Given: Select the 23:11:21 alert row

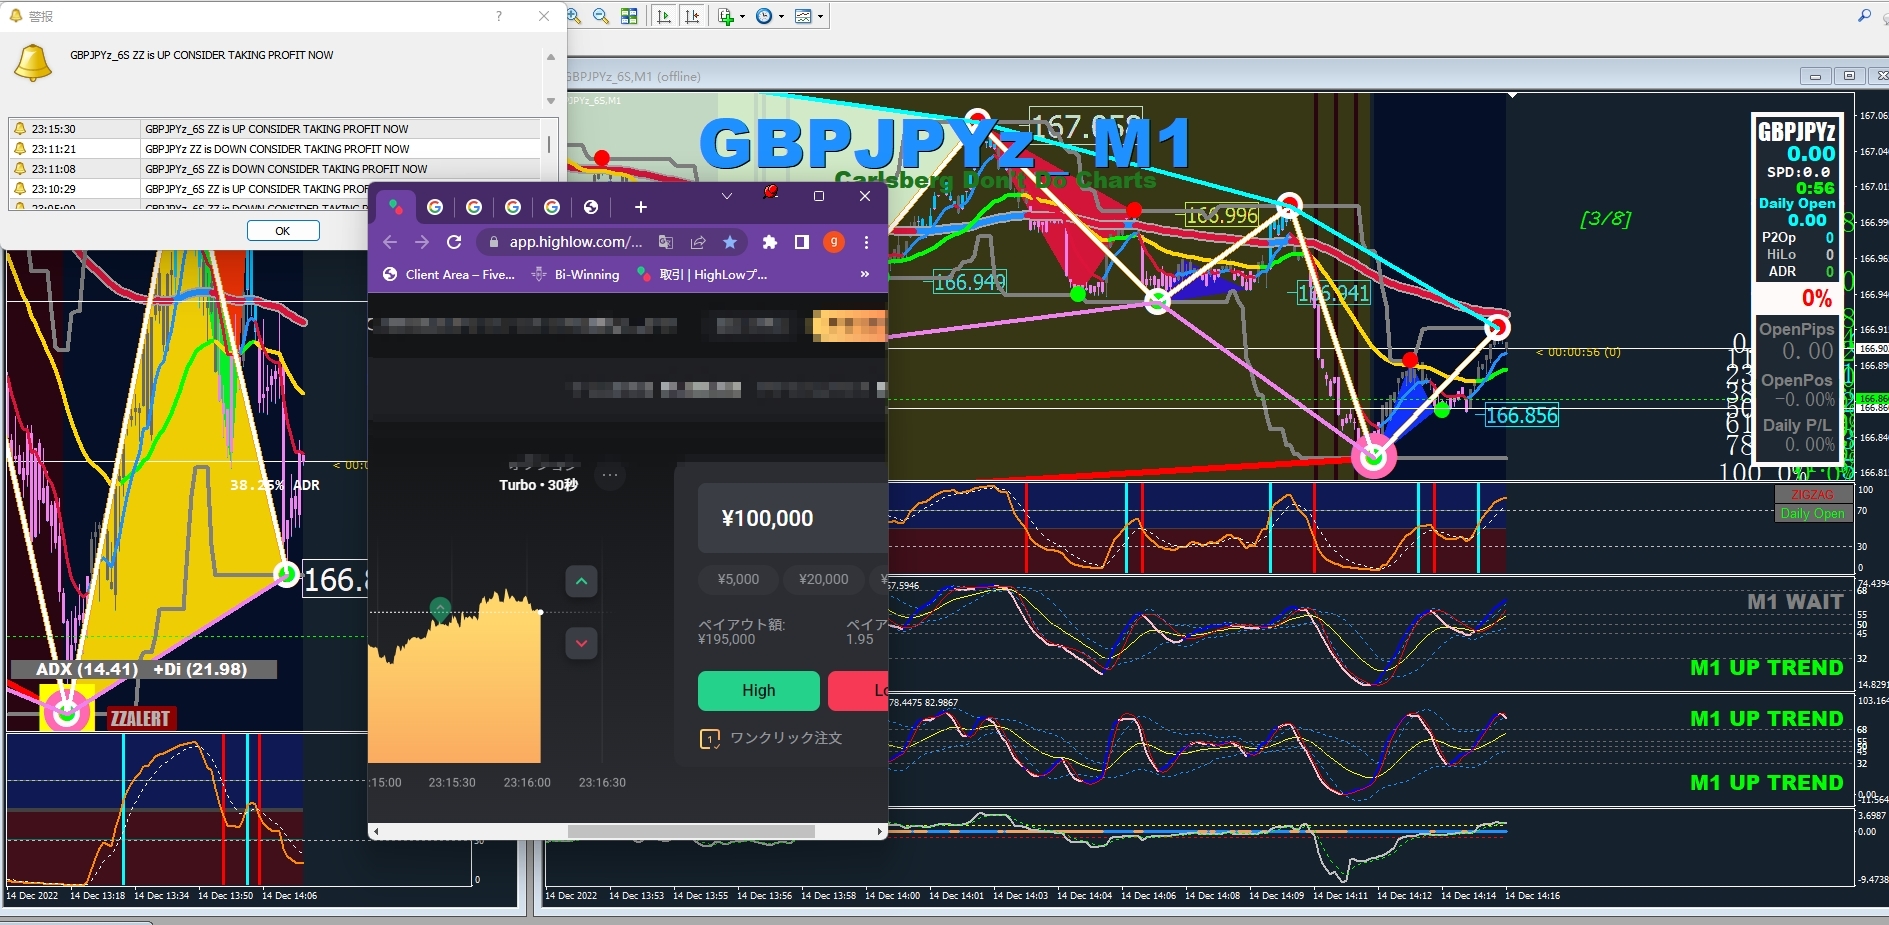Looking at the screenshot, I should [275, 149].
